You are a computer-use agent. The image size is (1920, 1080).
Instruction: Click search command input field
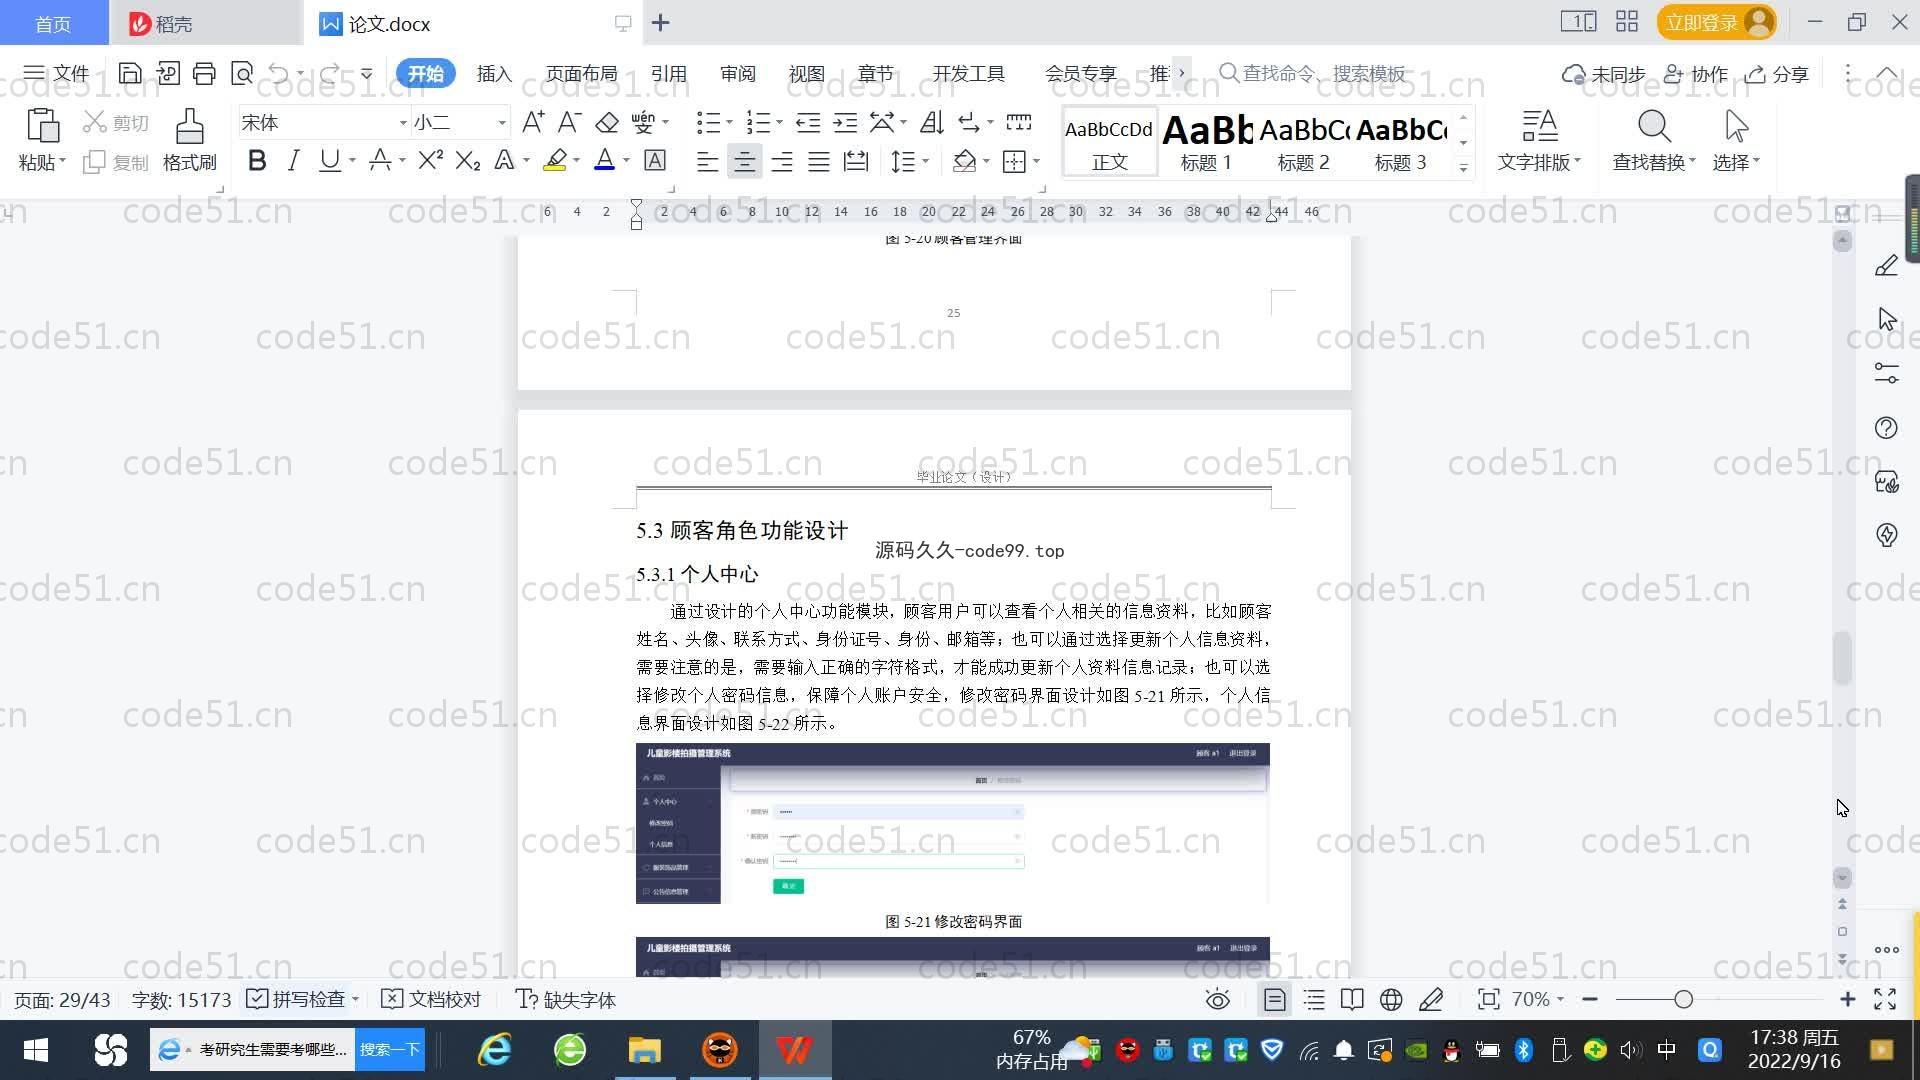1322,73
